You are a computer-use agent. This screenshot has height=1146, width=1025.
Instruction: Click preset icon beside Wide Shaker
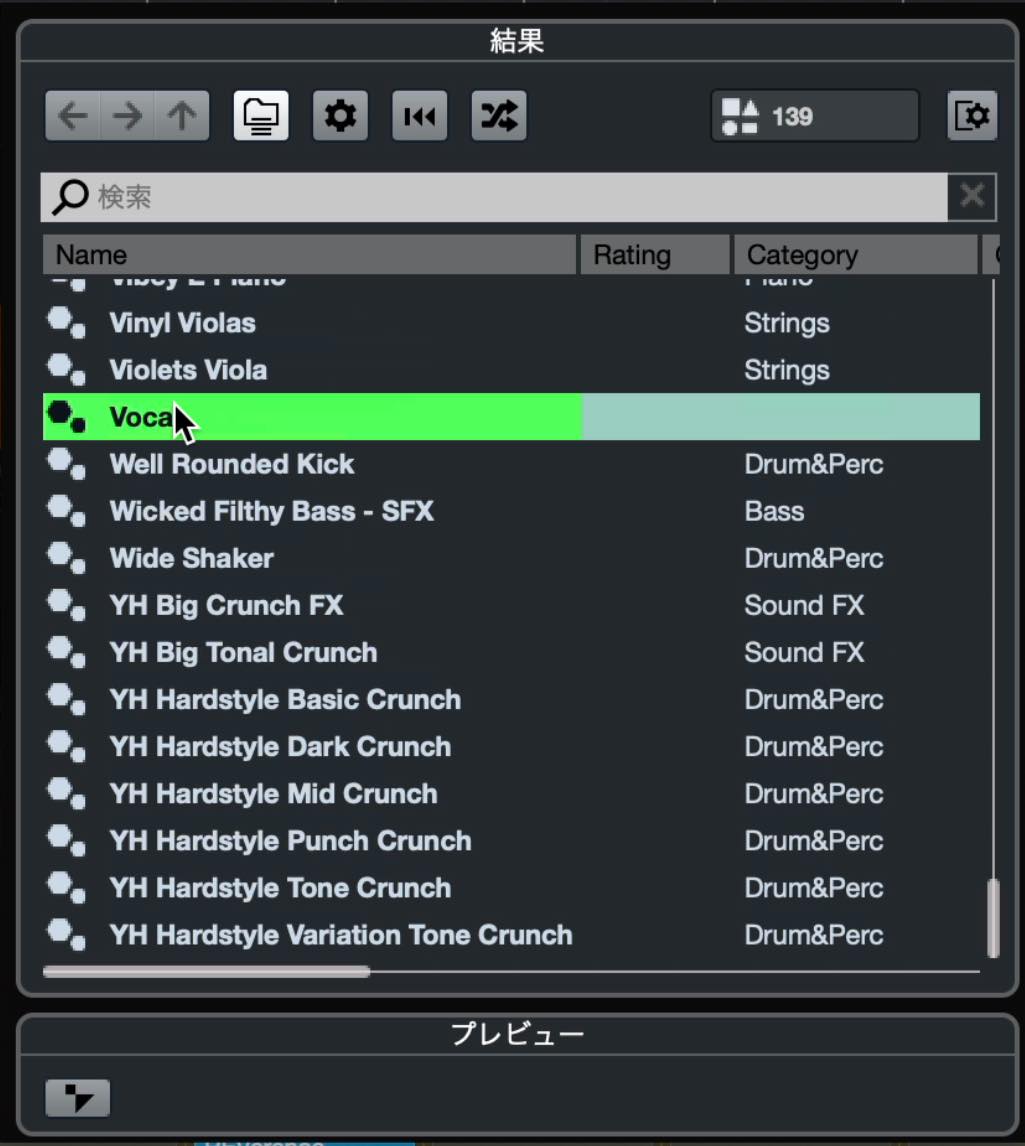pyautogui.click(x=67, y=558)
